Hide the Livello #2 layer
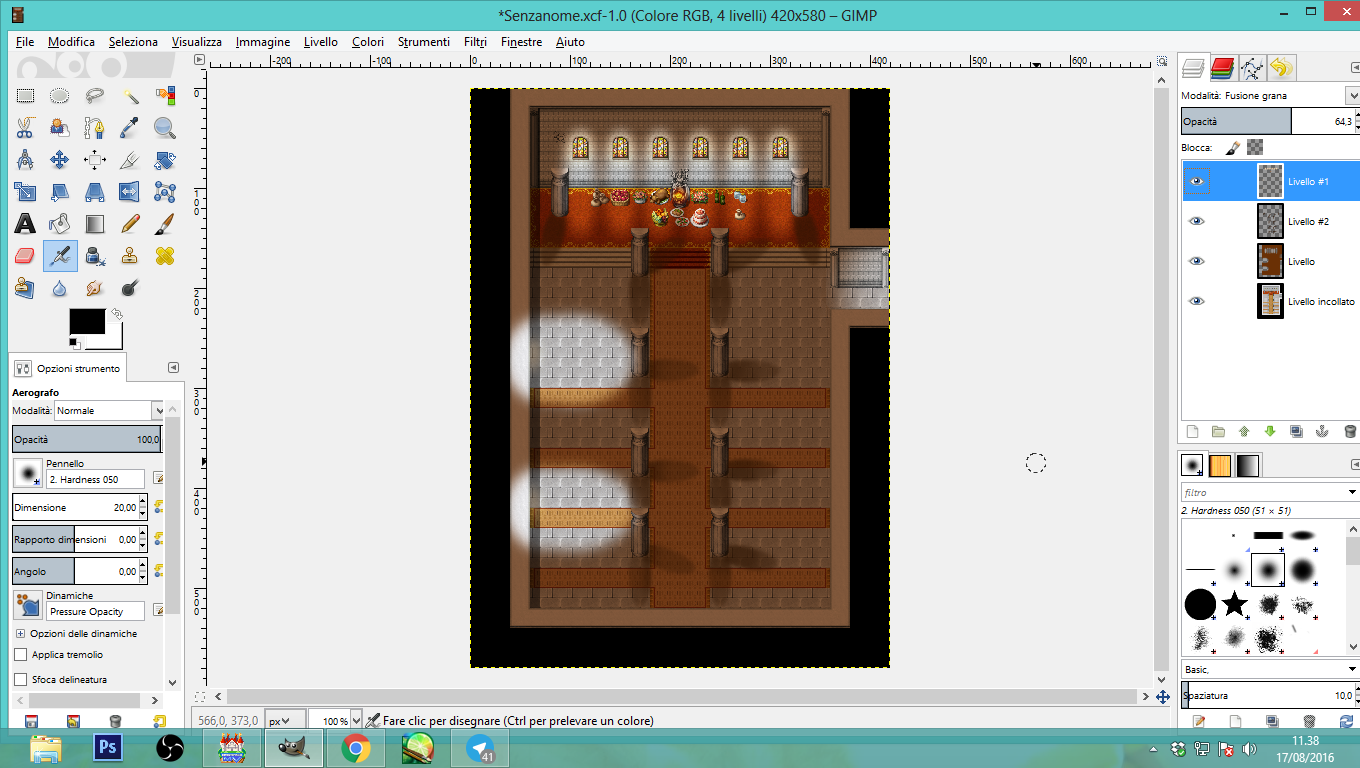Image resolution: width=1360 pixels, height=768 pixels. (x=1197, y=221)
